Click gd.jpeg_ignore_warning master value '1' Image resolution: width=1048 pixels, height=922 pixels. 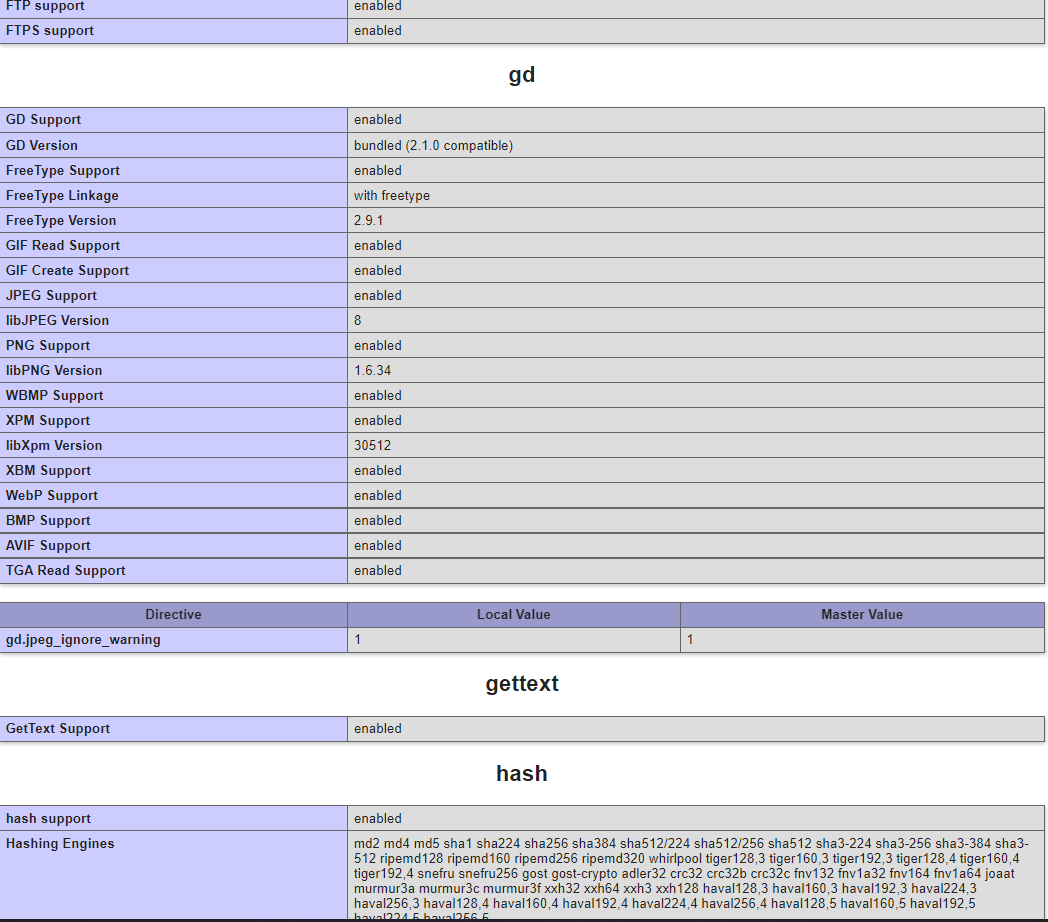pos(690,640)
